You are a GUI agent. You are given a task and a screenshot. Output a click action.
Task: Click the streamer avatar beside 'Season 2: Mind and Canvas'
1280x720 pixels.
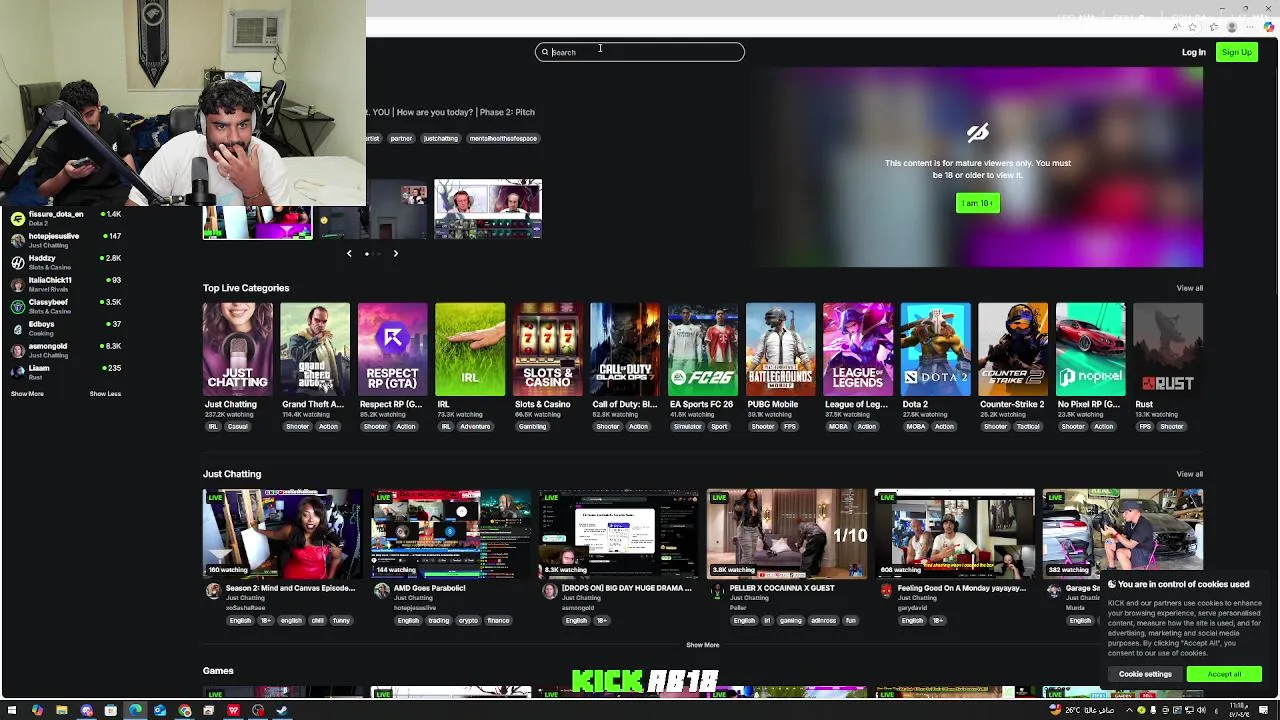(x=213, y=591)
